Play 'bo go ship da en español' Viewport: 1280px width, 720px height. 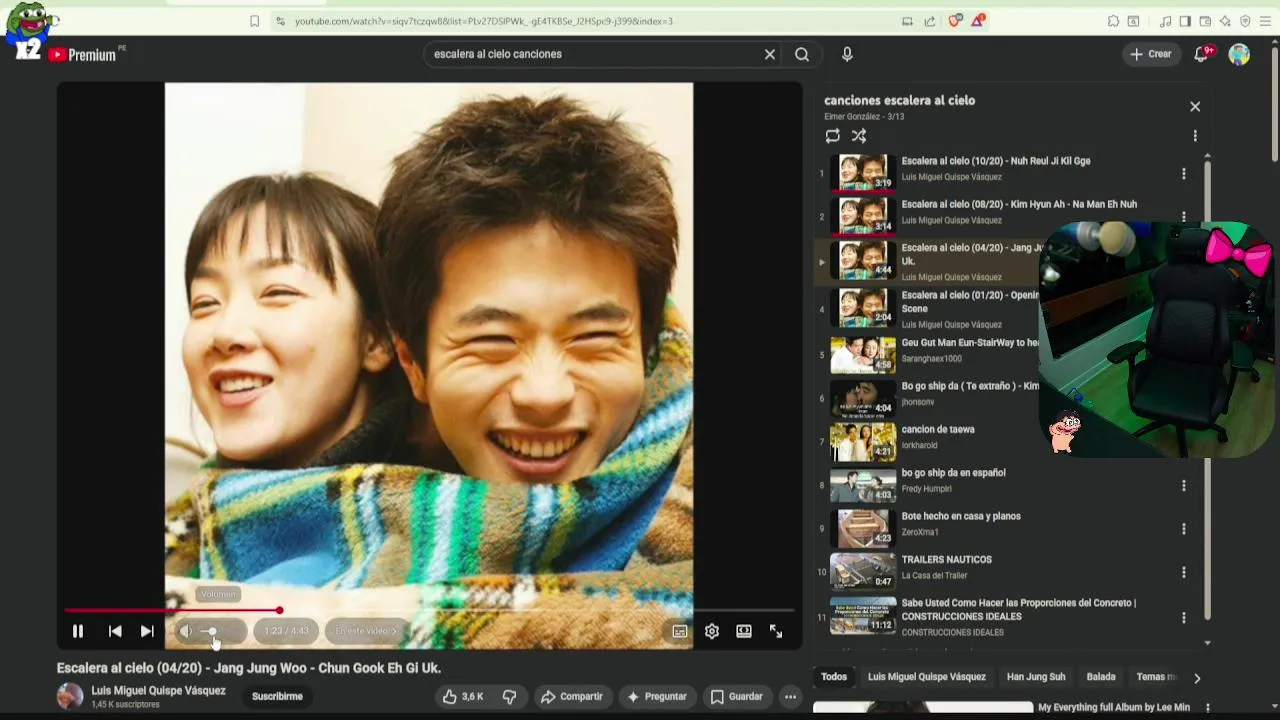point(953,473)
